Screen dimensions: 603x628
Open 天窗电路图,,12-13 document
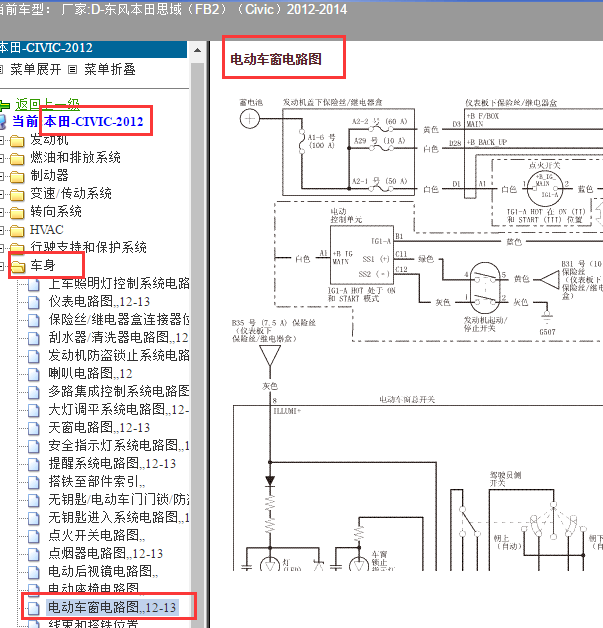[99, 427]
